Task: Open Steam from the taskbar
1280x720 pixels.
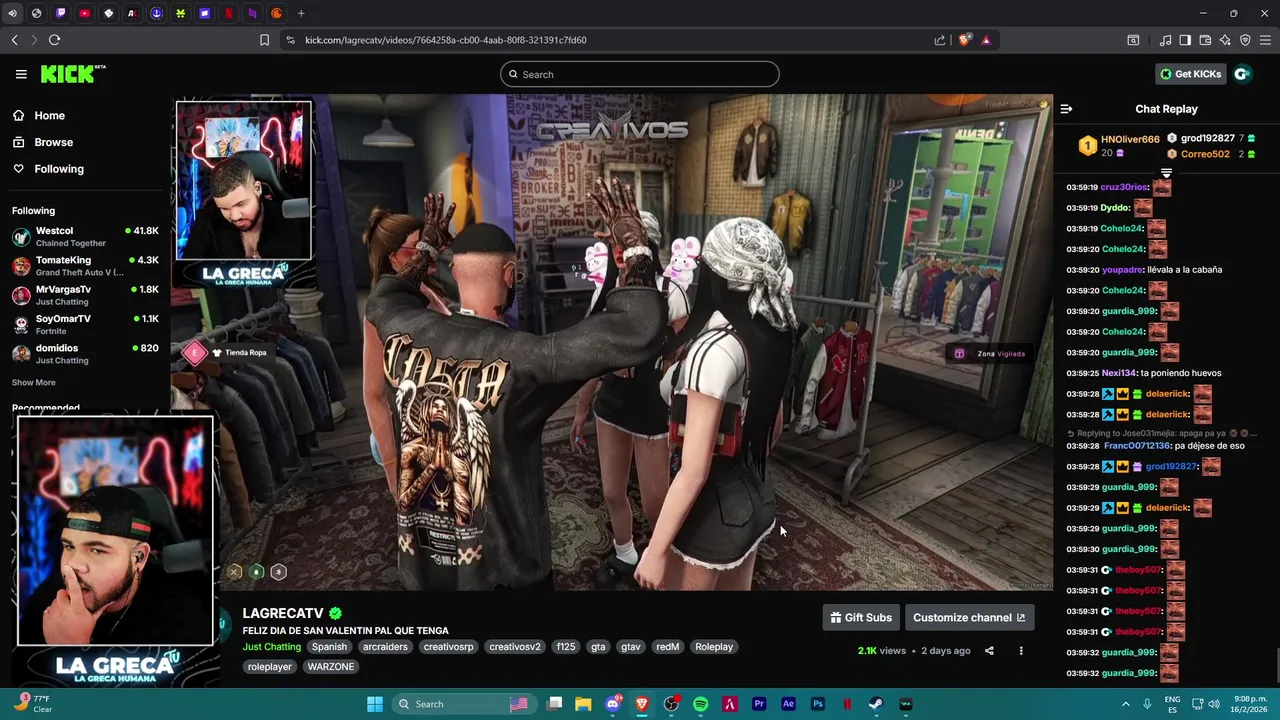Action: coord(876,704)
